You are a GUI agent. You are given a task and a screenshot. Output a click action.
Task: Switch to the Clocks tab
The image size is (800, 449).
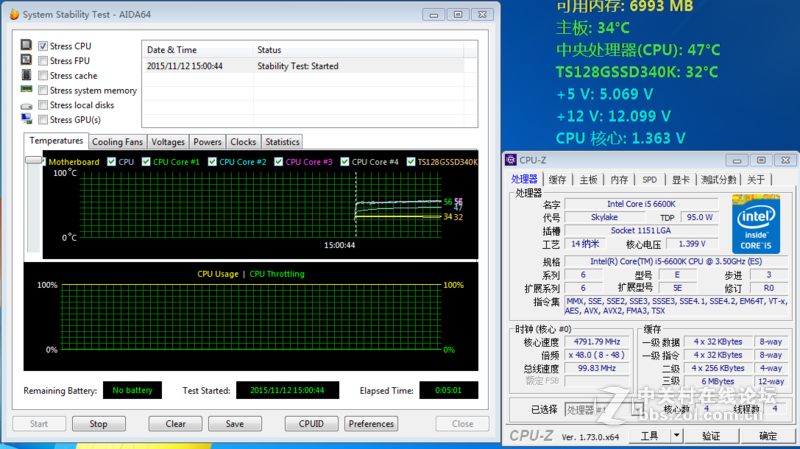pyautogui.click(x=243, y=142)
